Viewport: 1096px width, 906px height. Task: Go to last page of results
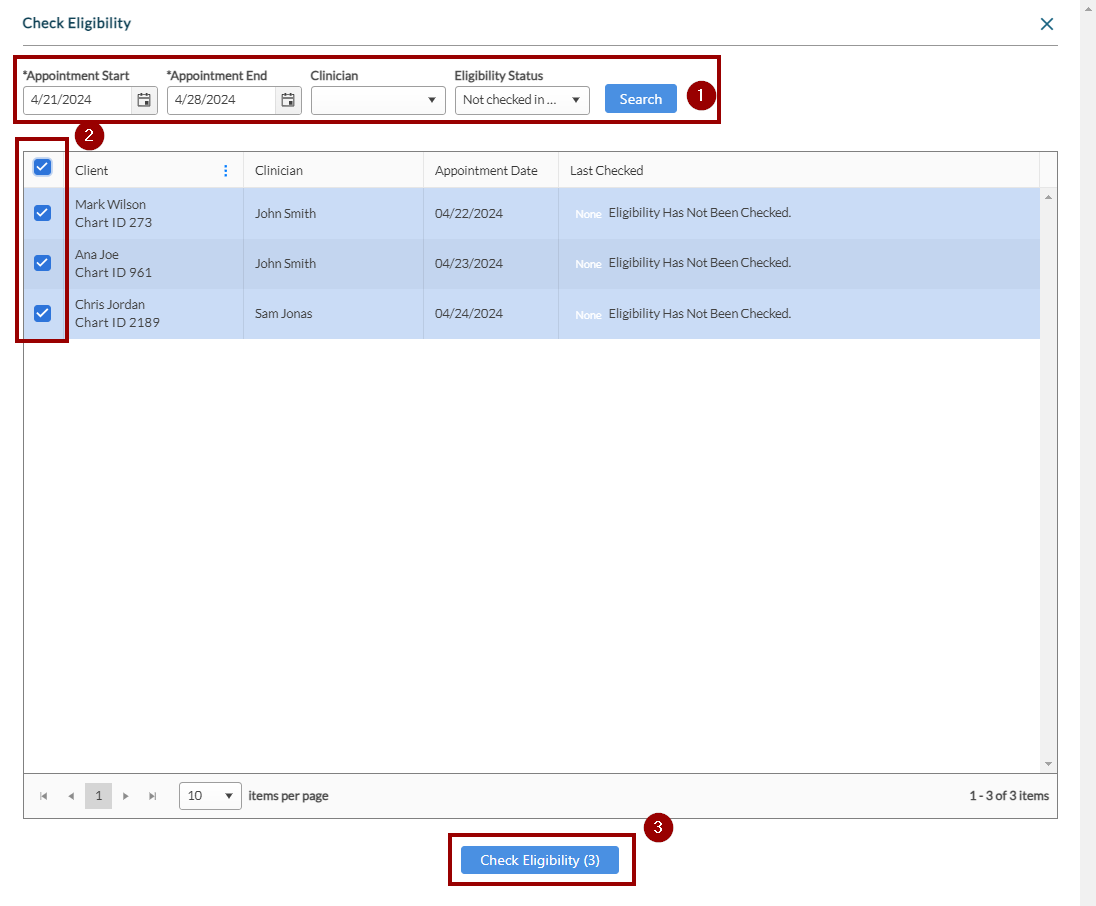[x=153, y=796]
